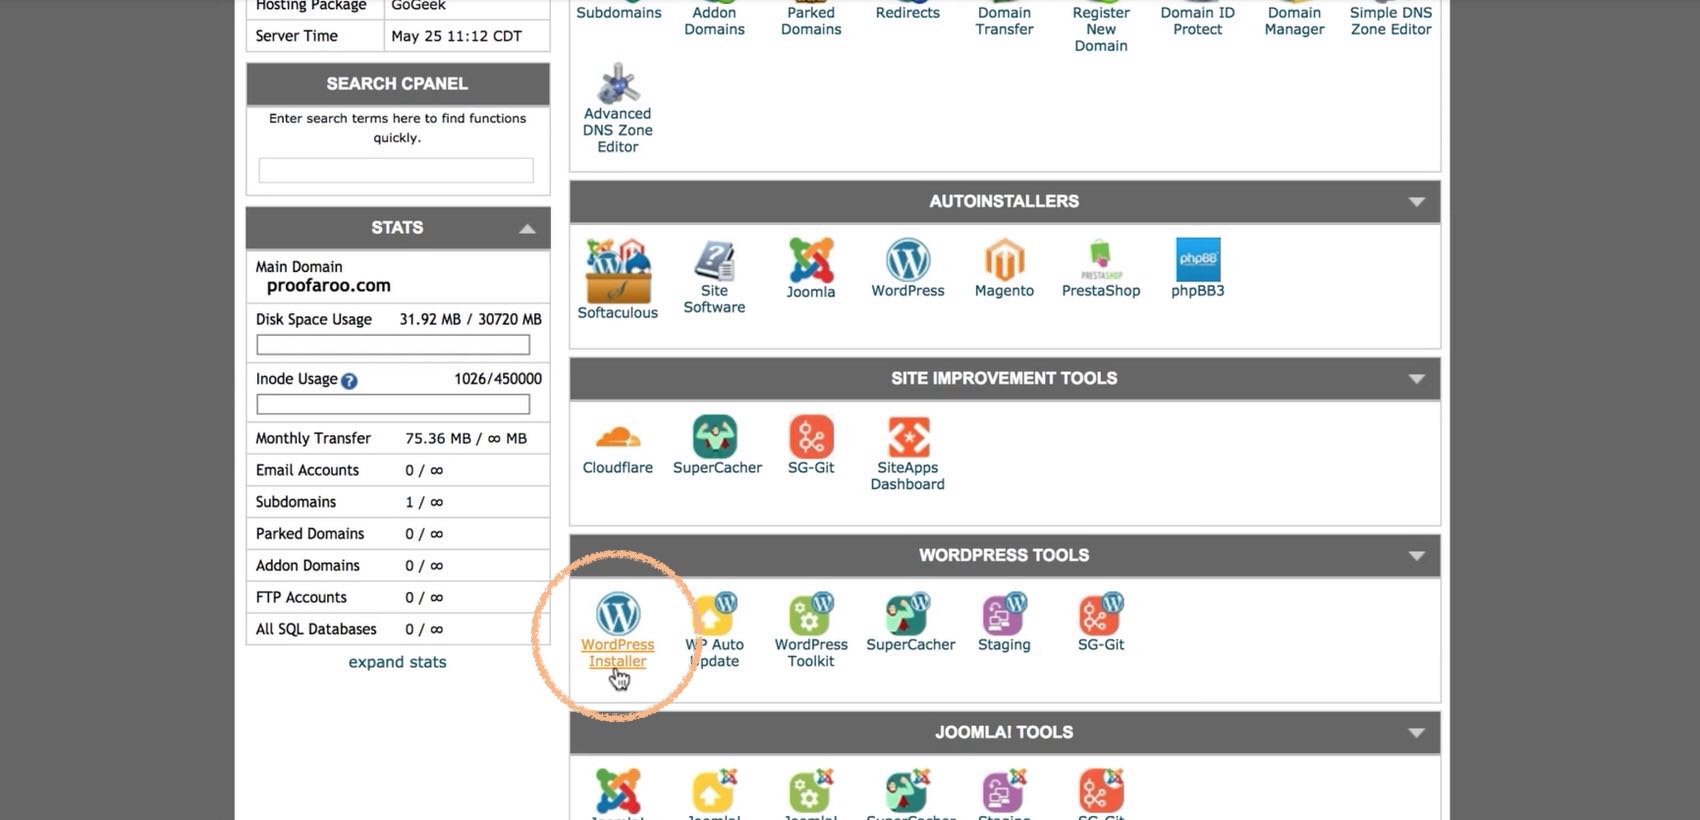Click Domain ID Protect link

click(1197, 21)
